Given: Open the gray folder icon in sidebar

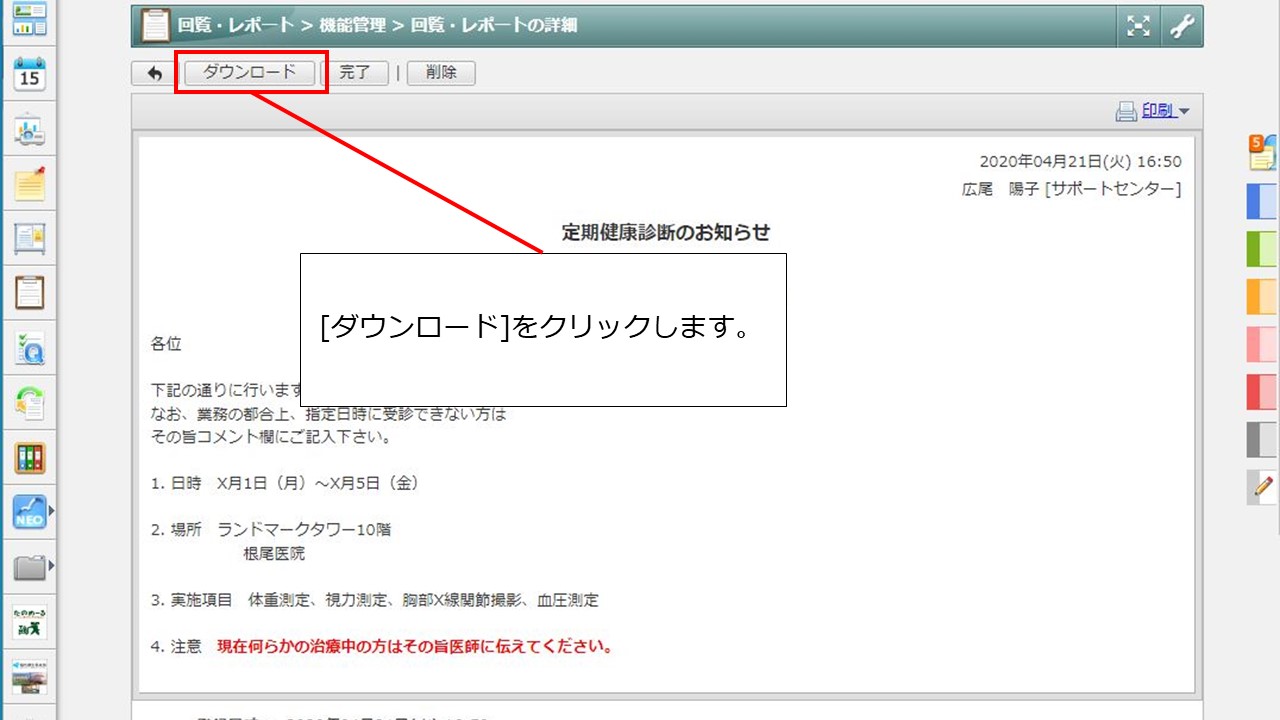Looking at the screenshot, I should click(30, 568).
